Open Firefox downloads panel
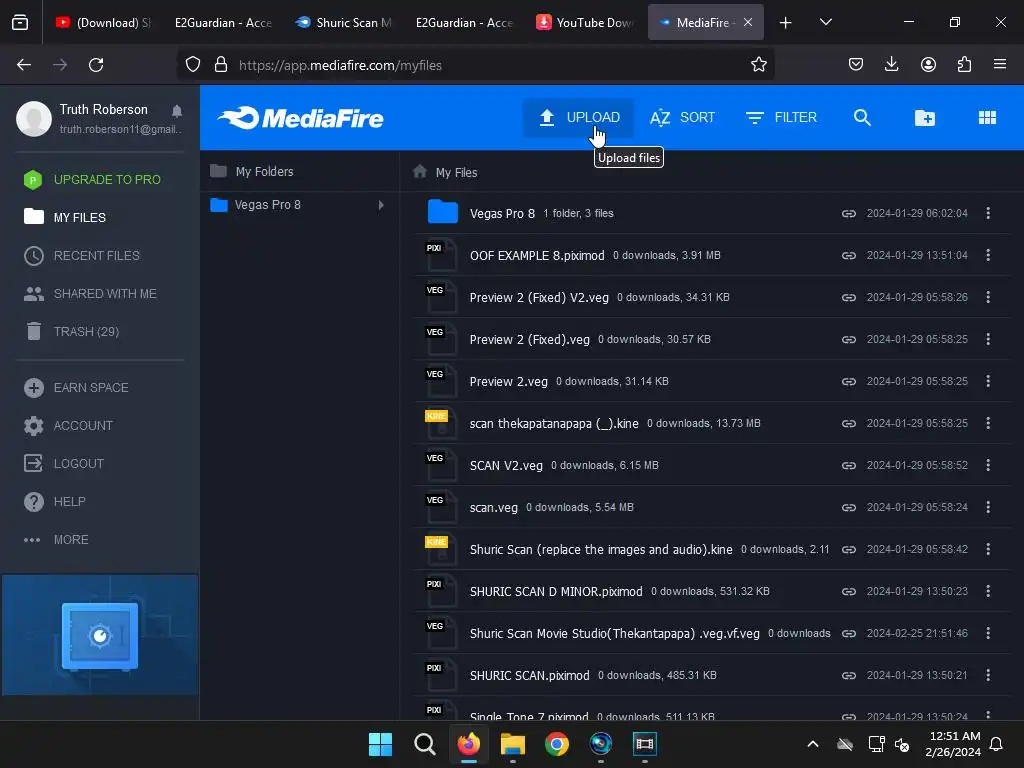This screenshot has height=768, width=1024. pyautogui.click(x=891, y=64)
